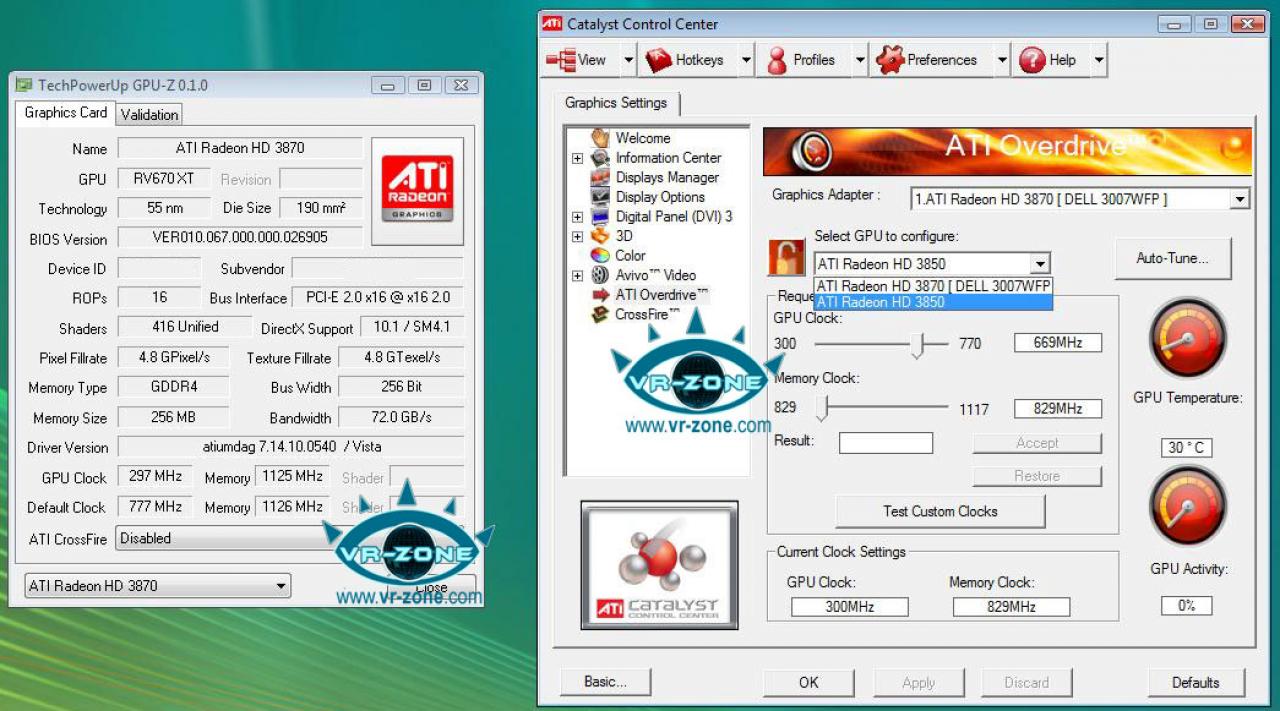The width and height of the screenshot is (1280, 711).
Task: Choose ATI Radeon HD 3850 from the list
Action: [934, 302]
